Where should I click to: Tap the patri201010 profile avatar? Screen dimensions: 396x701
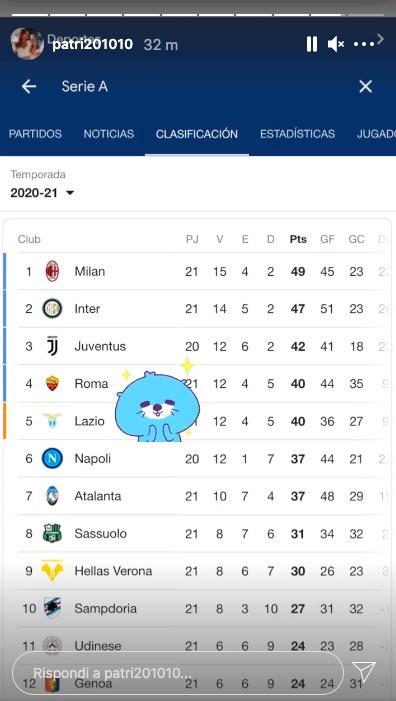click(27, 43)
